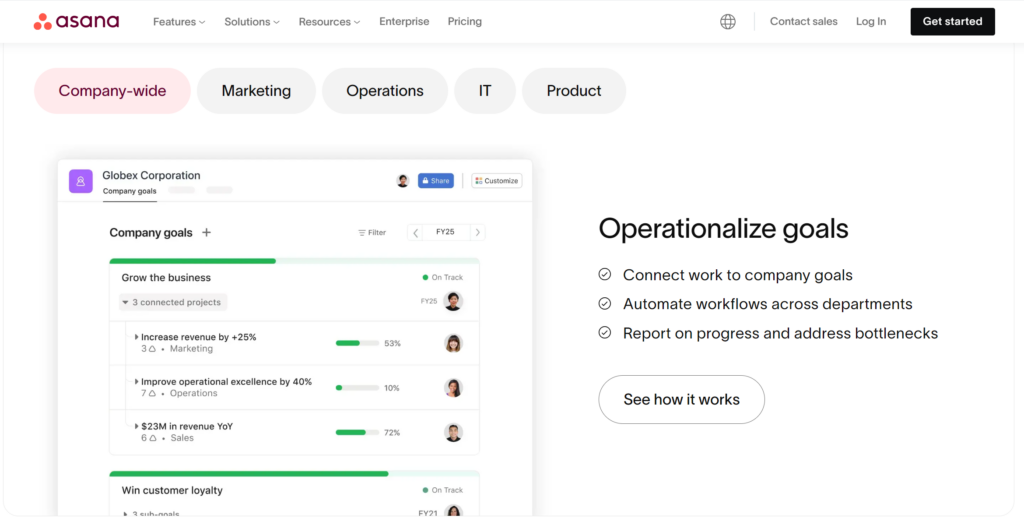
Task: Click the purple Globex Corporation icon
Action: [81, 181]
